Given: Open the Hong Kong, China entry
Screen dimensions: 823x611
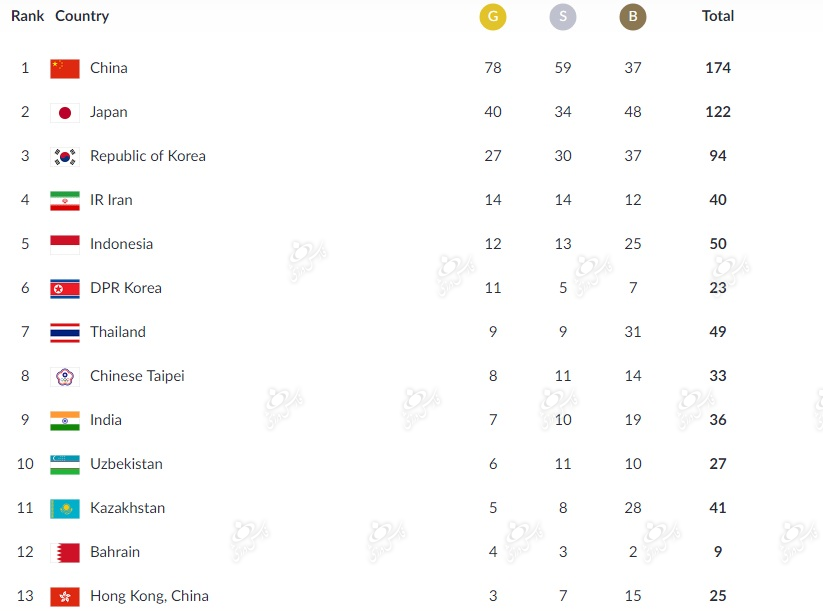Looking at the screenshot, I should pos(149,596).
